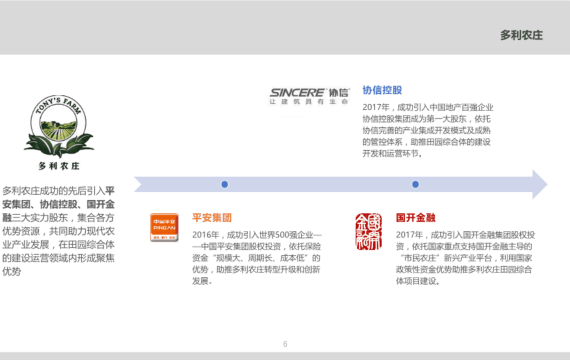Click paragraph starting 多利农庄成功的先后引入
Viewport: 570px width, 360px height.
[x=59, y=231]
